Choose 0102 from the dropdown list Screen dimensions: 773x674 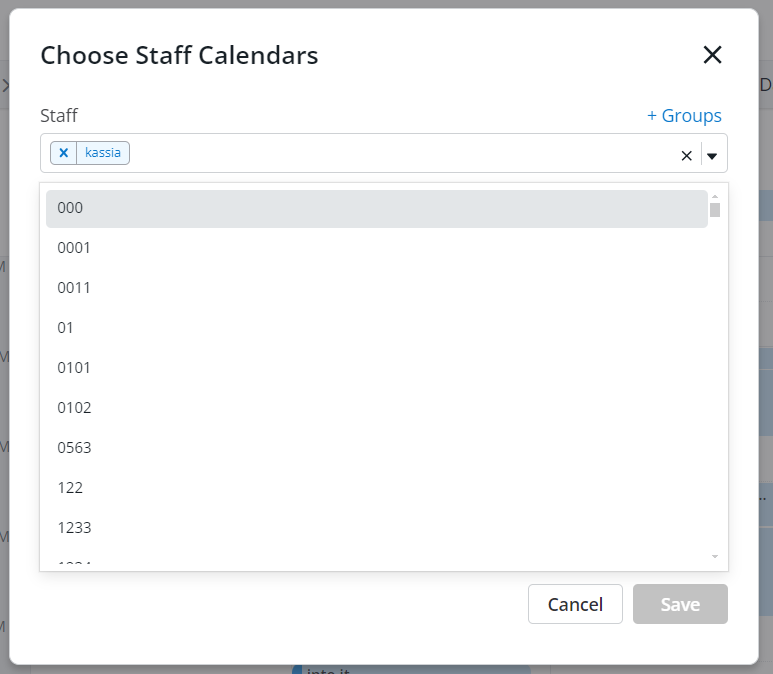(377, 407)
